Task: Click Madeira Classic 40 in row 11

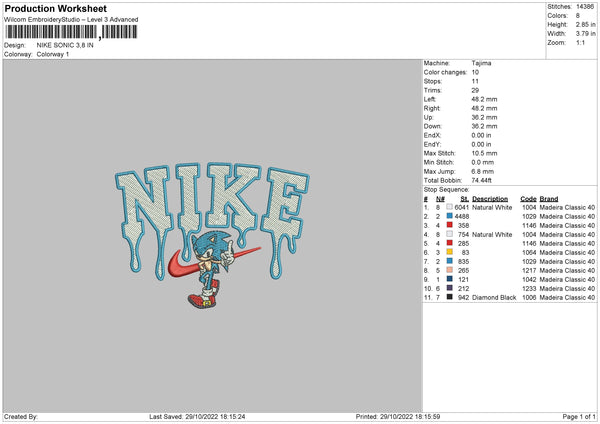Action: [x=567, y=297]
